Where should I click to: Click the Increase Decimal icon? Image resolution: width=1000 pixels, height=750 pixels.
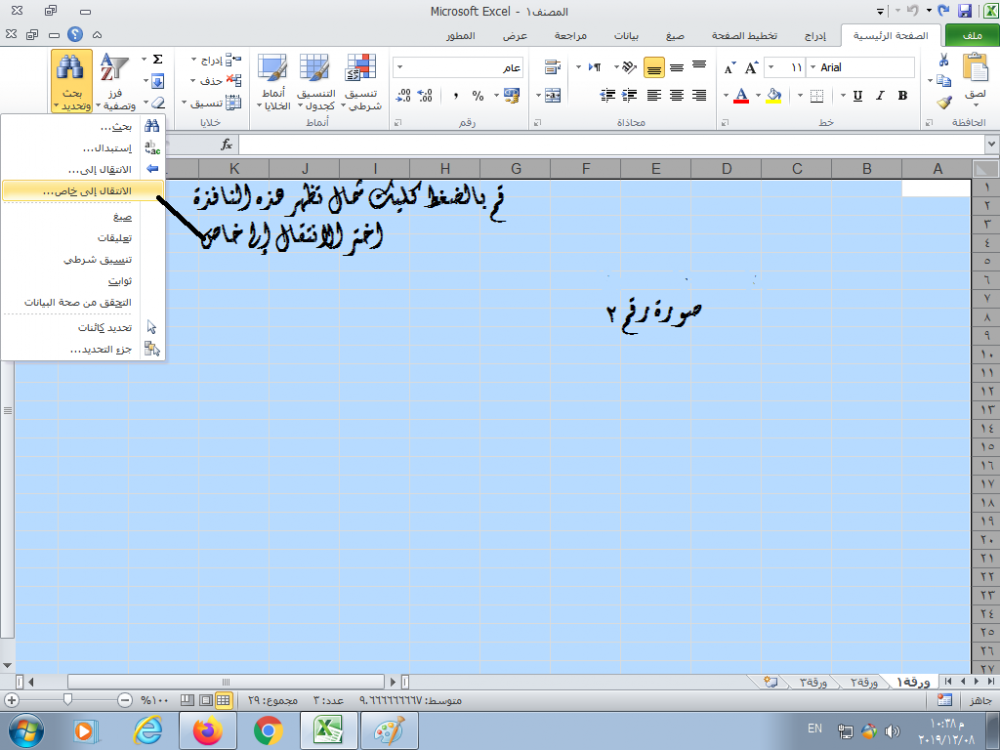(425, 96)
